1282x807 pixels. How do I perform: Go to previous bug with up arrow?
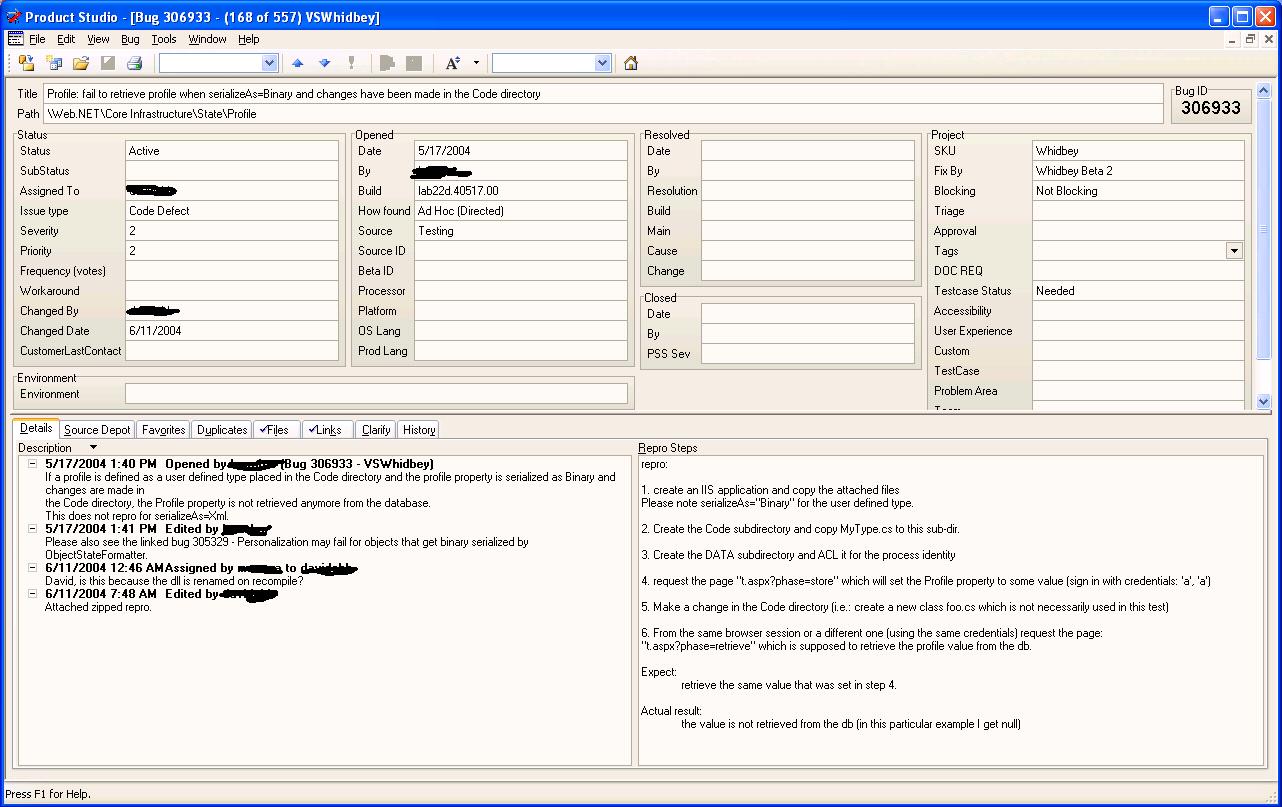click(x=297, y=63)
